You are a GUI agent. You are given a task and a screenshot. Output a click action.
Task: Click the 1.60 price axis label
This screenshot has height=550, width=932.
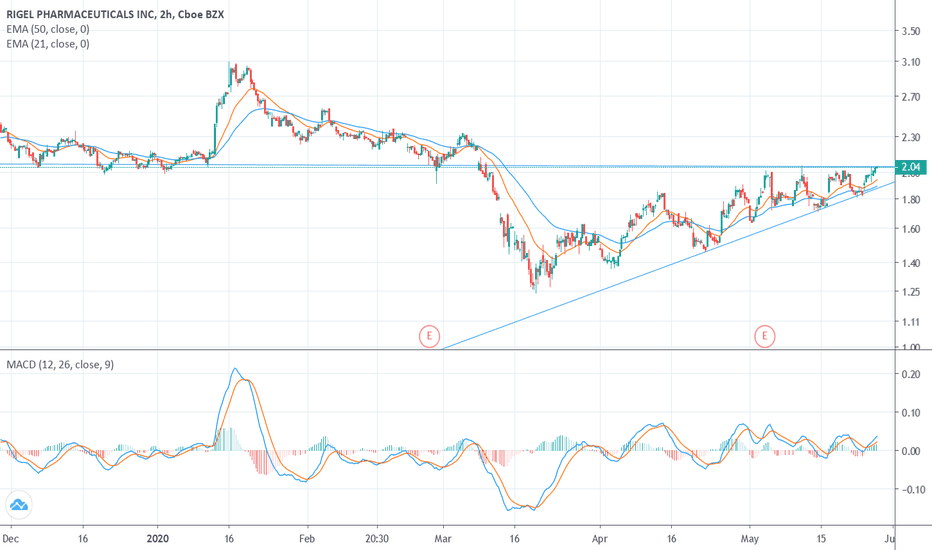click(x=911, y=229)
